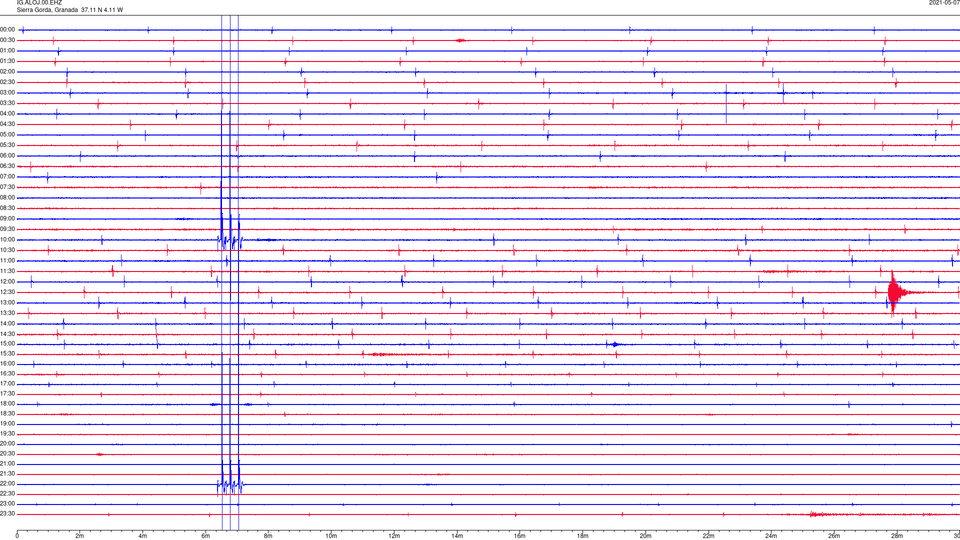This screenshot has height=540, width=960.
Task: Select the 08:00 trace time label
Action: [8, 198]
